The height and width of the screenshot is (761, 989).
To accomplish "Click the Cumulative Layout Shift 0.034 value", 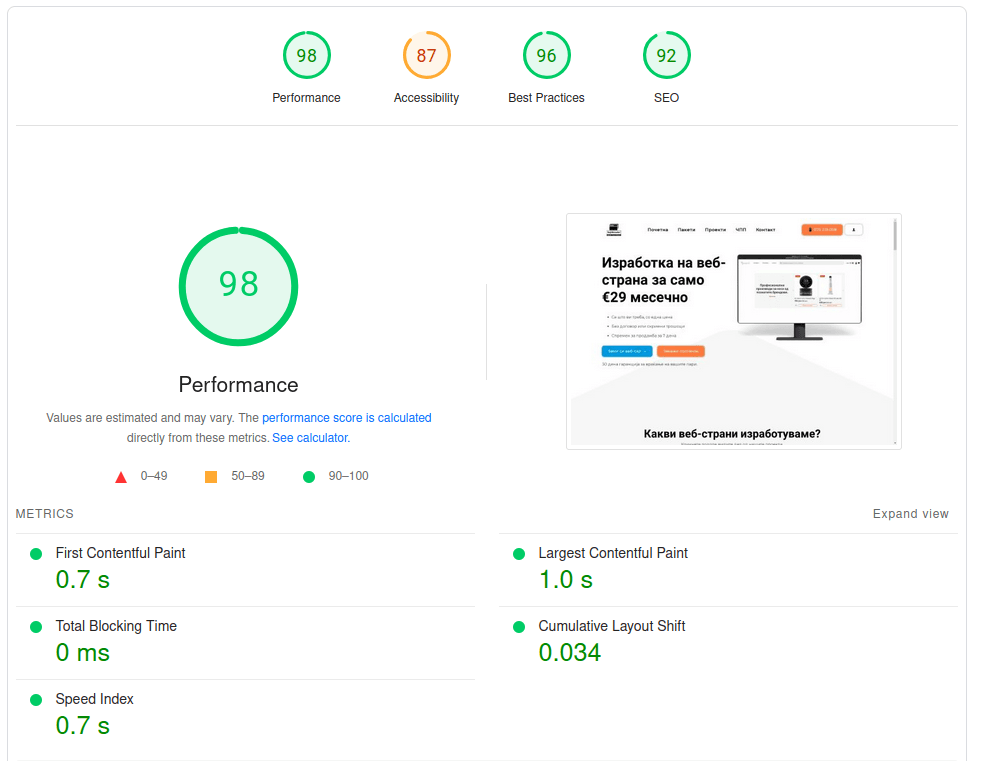I will click(x=569, y=653).
